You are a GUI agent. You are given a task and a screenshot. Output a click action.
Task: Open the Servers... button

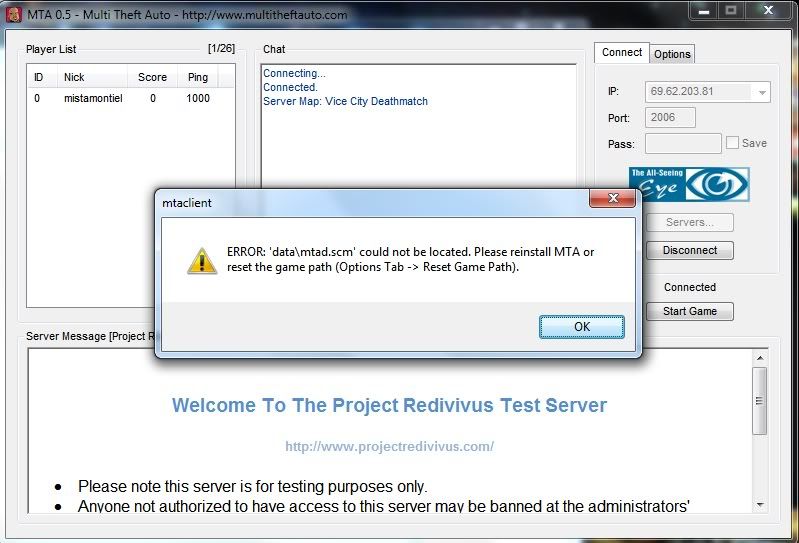(x=689, y=223)
